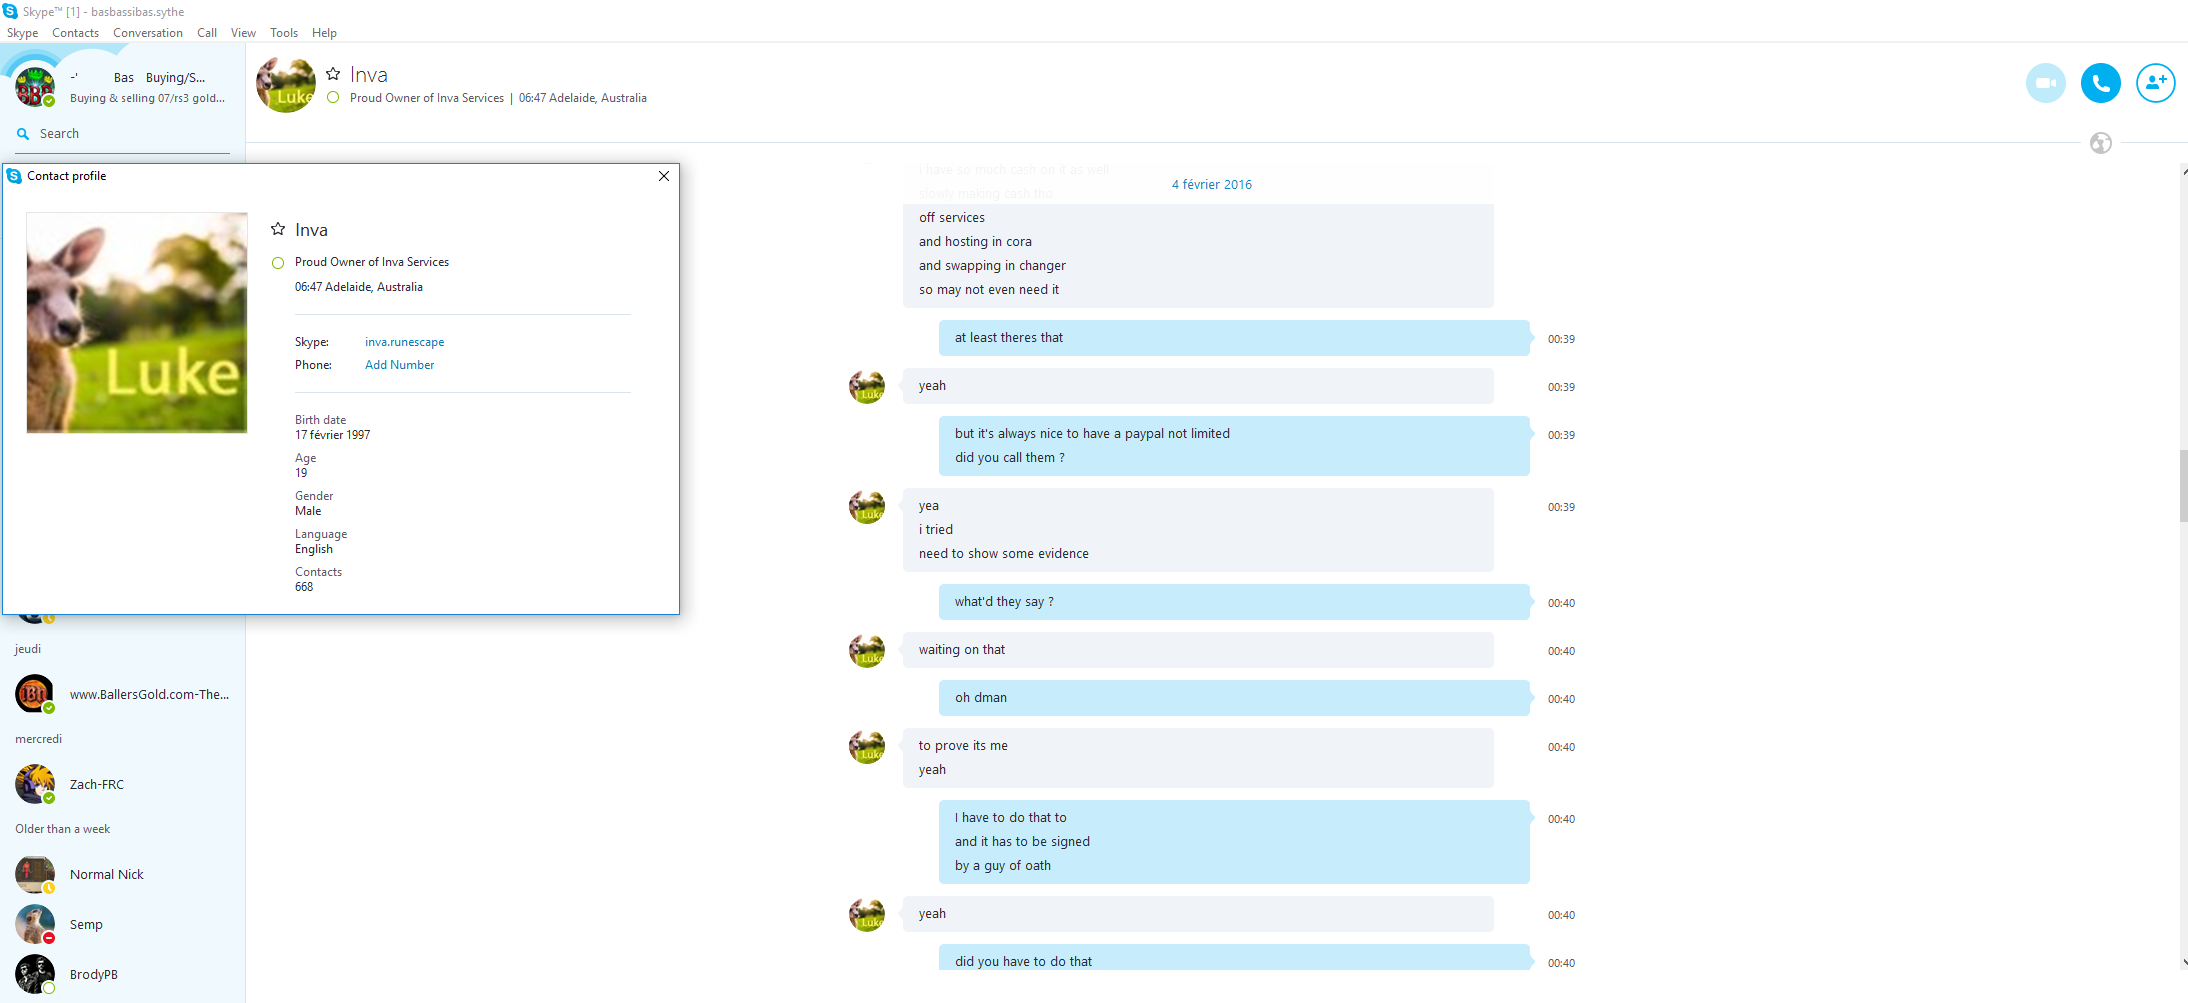
Task: Click Inva's avatar beside 'yea i tried'
Action: (867, 507)
